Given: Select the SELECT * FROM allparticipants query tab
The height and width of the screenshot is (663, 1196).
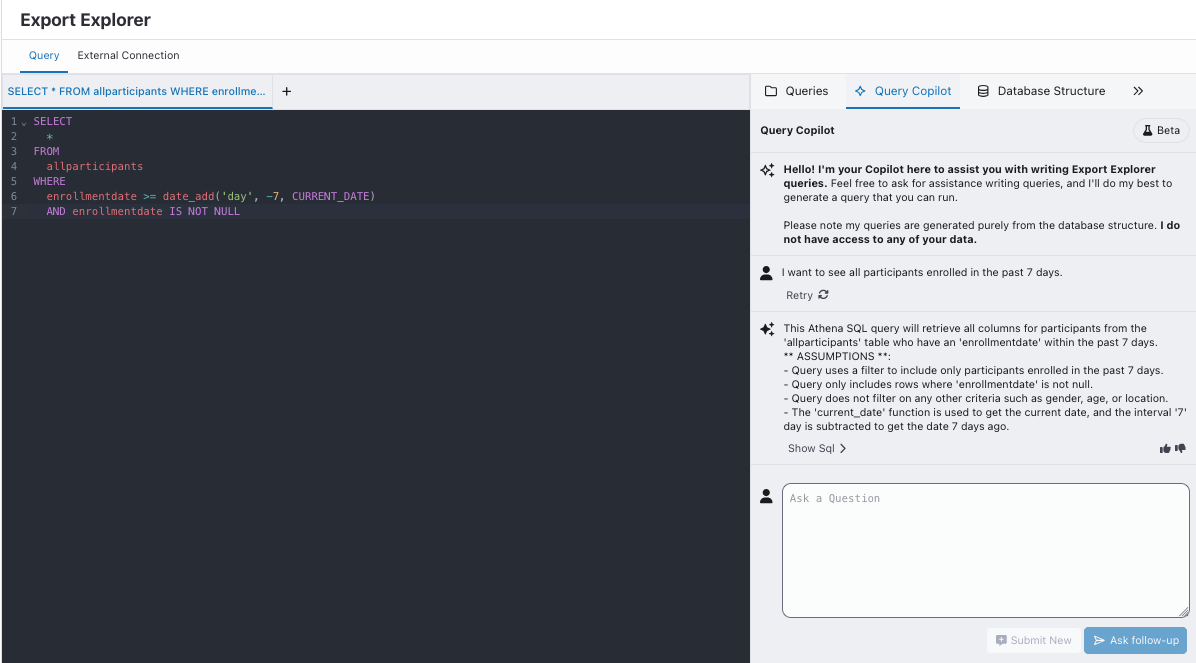Looking at the screenshot, I should pos(137,91).
